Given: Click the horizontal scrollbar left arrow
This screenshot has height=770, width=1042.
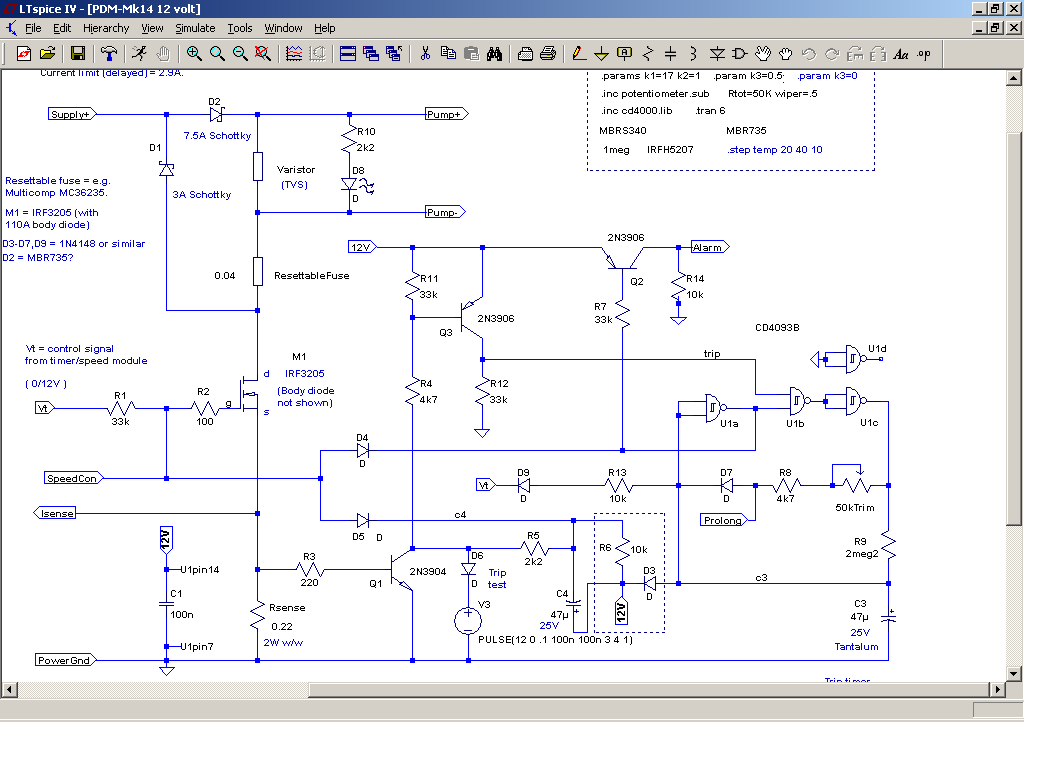Looking at the screenshot, I should pos(9,690).
